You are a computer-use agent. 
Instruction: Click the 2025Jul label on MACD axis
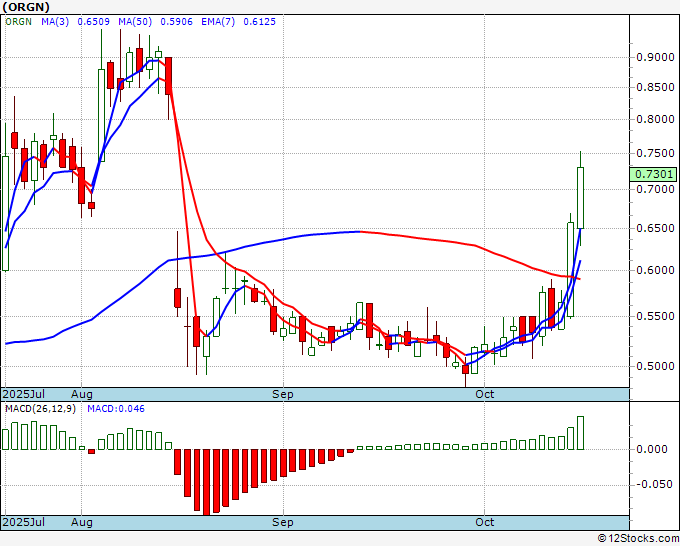click(x=24, y=522)
